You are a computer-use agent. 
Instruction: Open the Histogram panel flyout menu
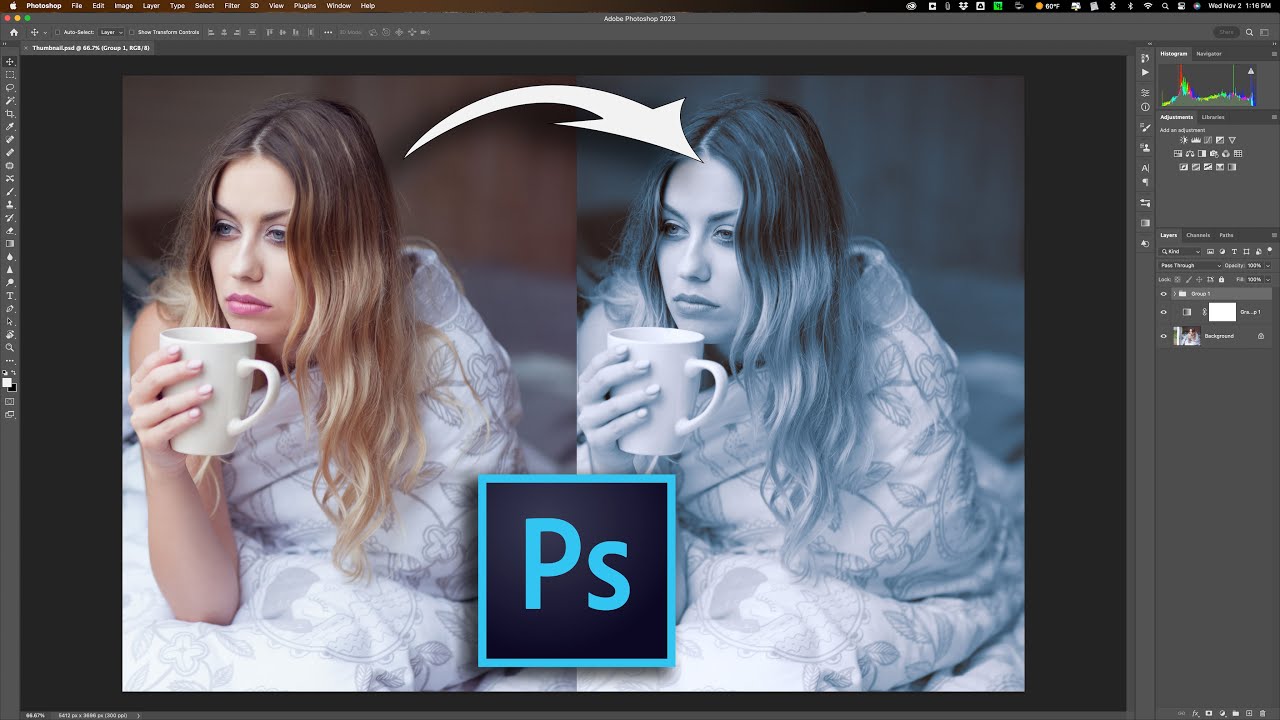click(x=1274, y=54)
